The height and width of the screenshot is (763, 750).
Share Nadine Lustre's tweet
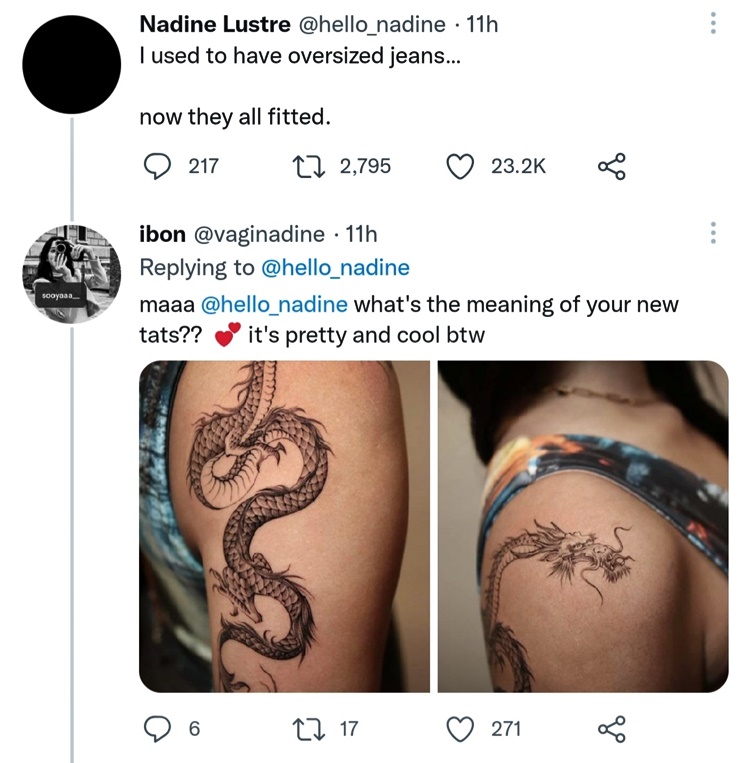pyautogui.click(x=610, y=166)
